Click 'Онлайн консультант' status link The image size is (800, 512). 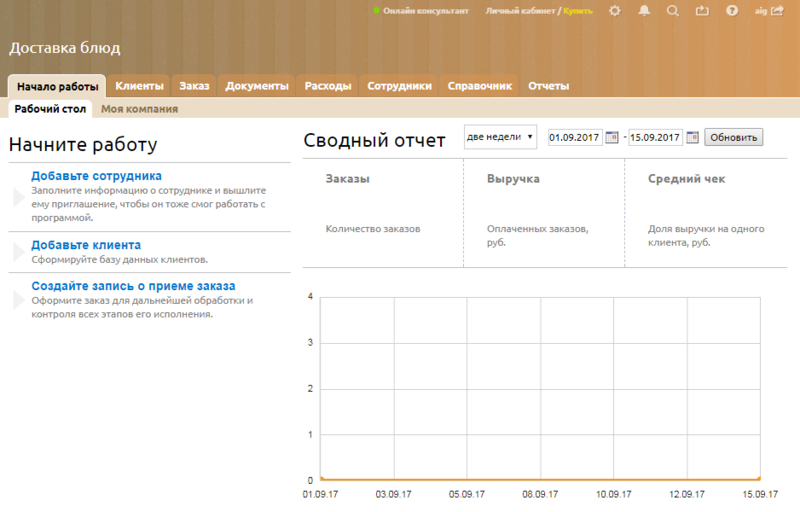pyautogui.click(x=424, y=11)
